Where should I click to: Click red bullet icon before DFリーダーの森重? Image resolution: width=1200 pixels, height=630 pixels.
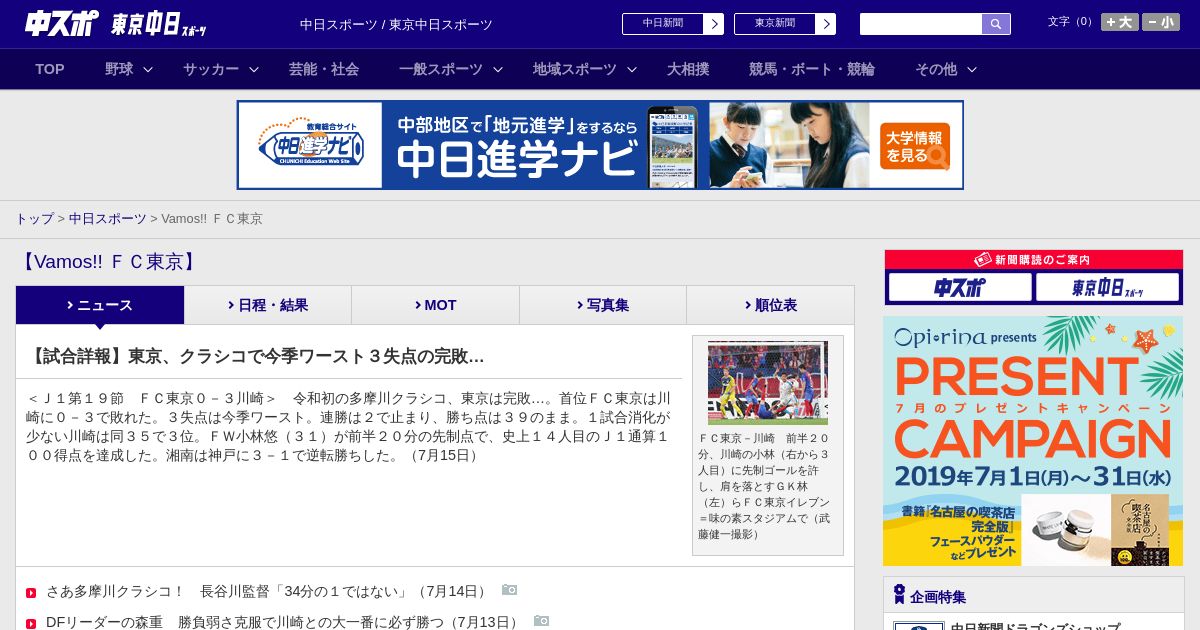pos(31,623)
